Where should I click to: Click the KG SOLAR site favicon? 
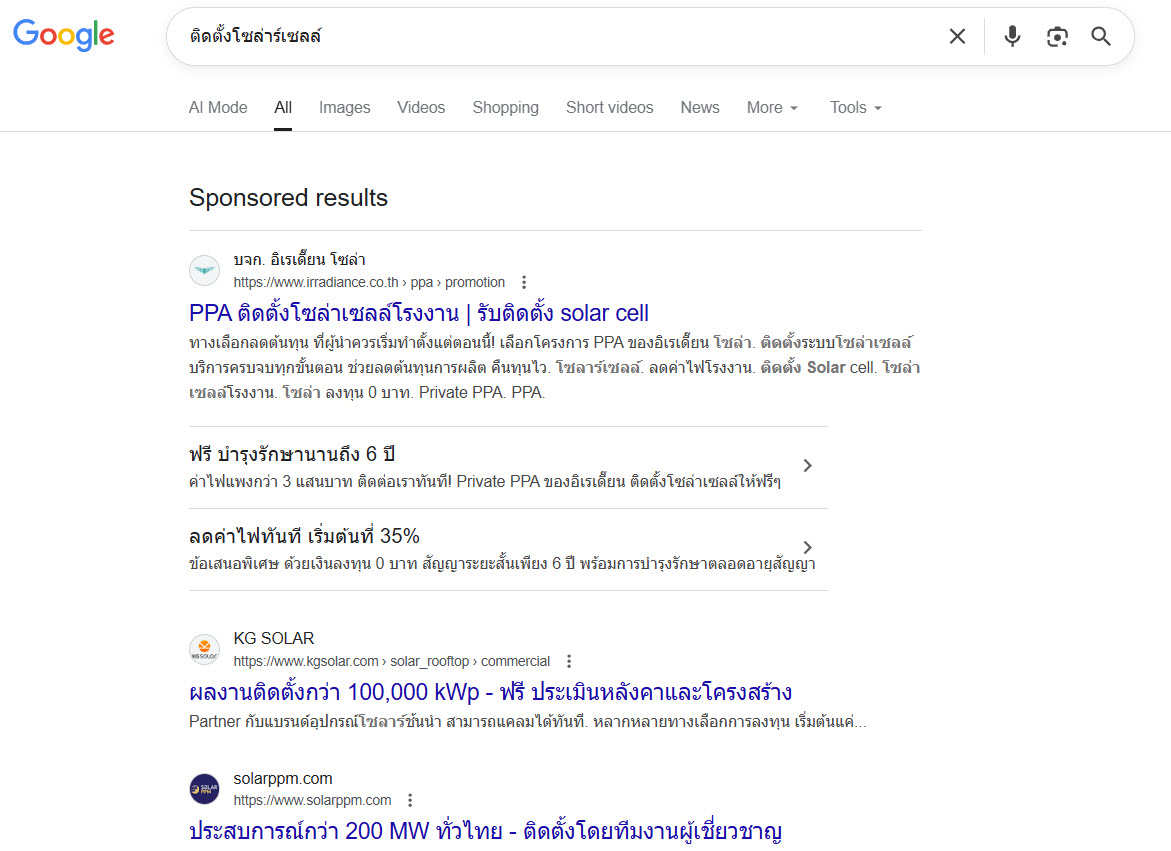click(x=204, y=649)
